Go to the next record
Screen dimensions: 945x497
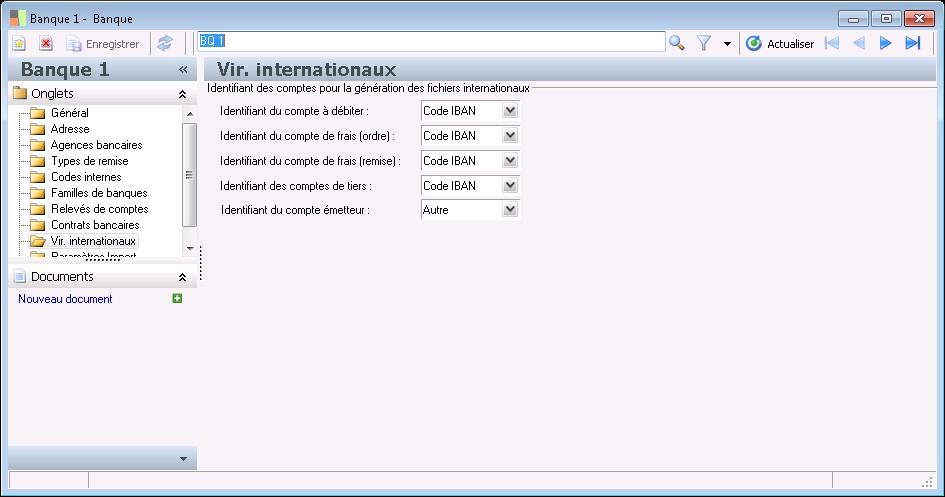pos(885,43)
